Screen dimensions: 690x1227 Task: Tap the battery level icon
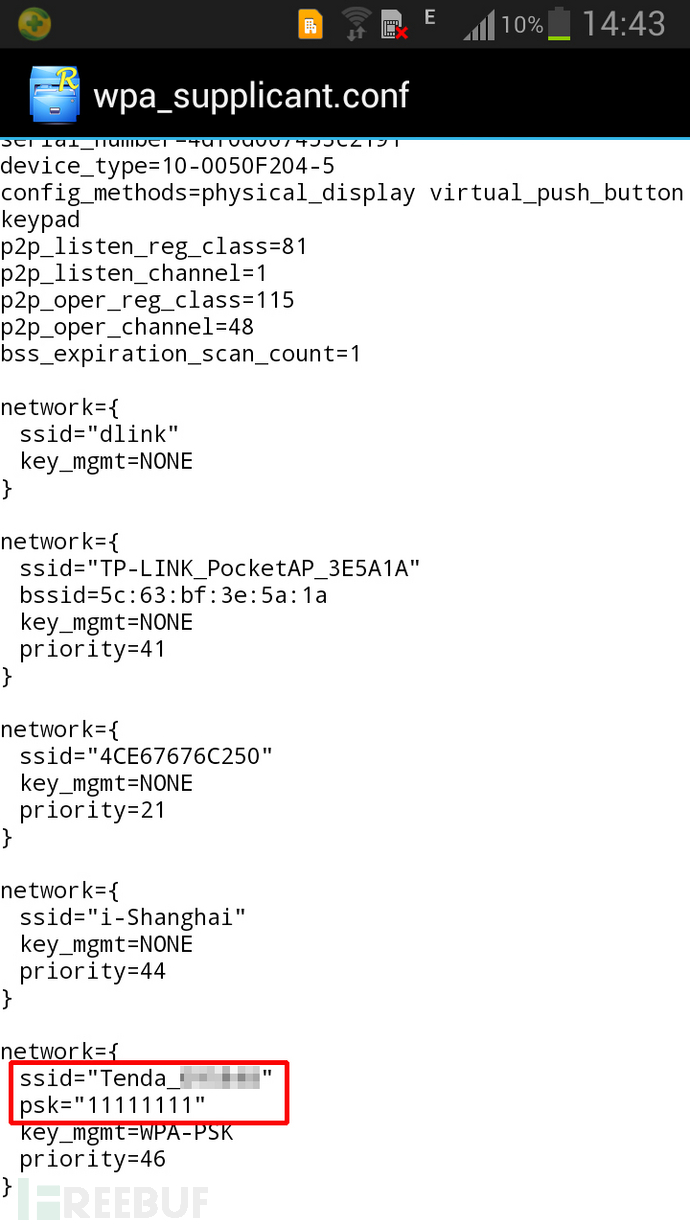(x=560, y=24)
